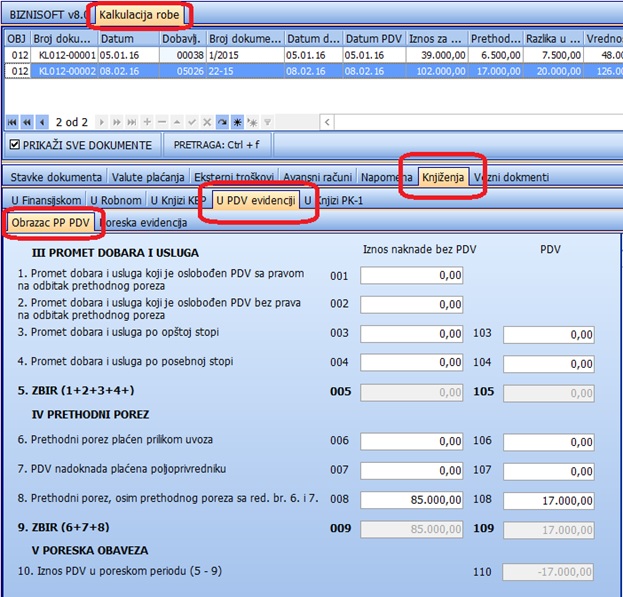Click the go-to-bookmark navigator icon

point(251,122)
